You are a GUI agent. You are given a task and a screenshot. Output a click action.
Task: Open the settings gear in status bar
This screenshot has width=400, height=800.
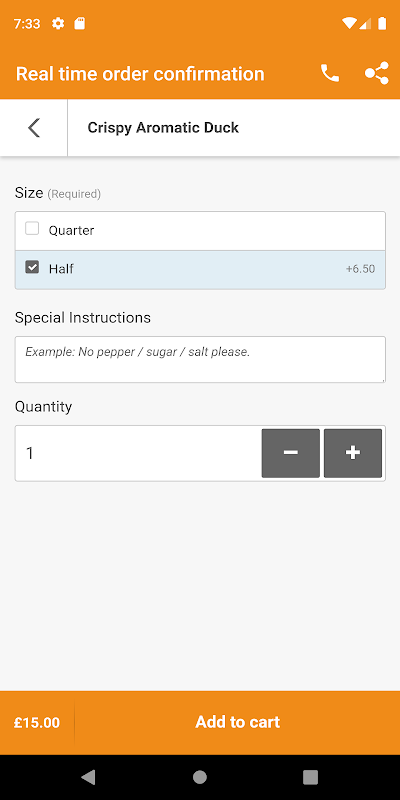[x=58, y=23]
